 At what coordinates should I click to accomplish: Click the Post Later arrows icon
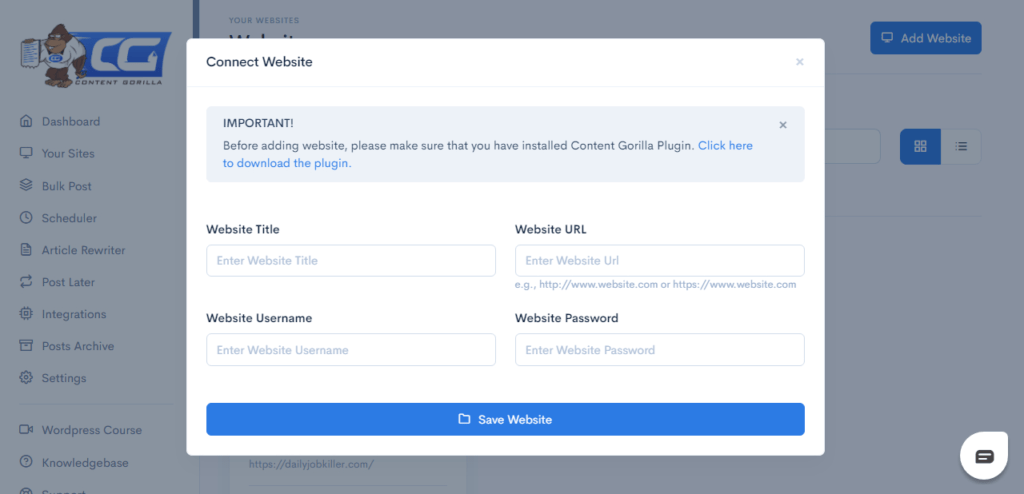26,282
